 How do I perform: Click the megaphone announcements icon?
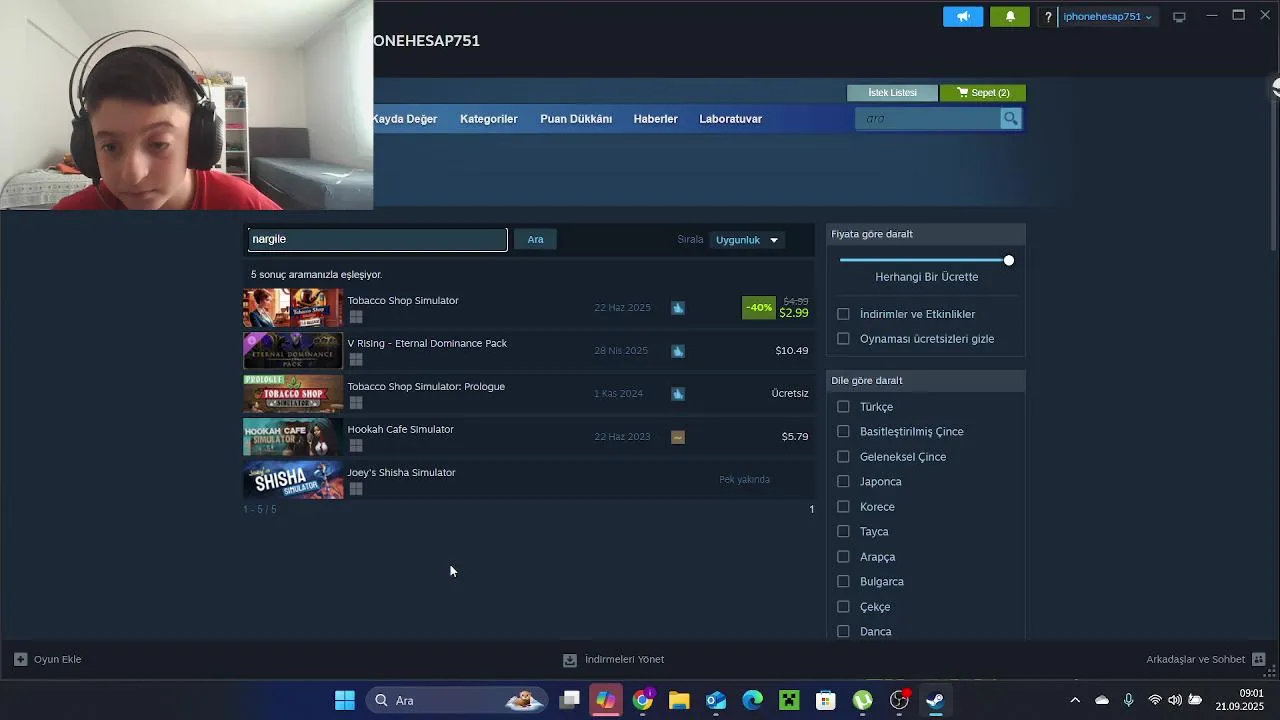pos(963,17)
